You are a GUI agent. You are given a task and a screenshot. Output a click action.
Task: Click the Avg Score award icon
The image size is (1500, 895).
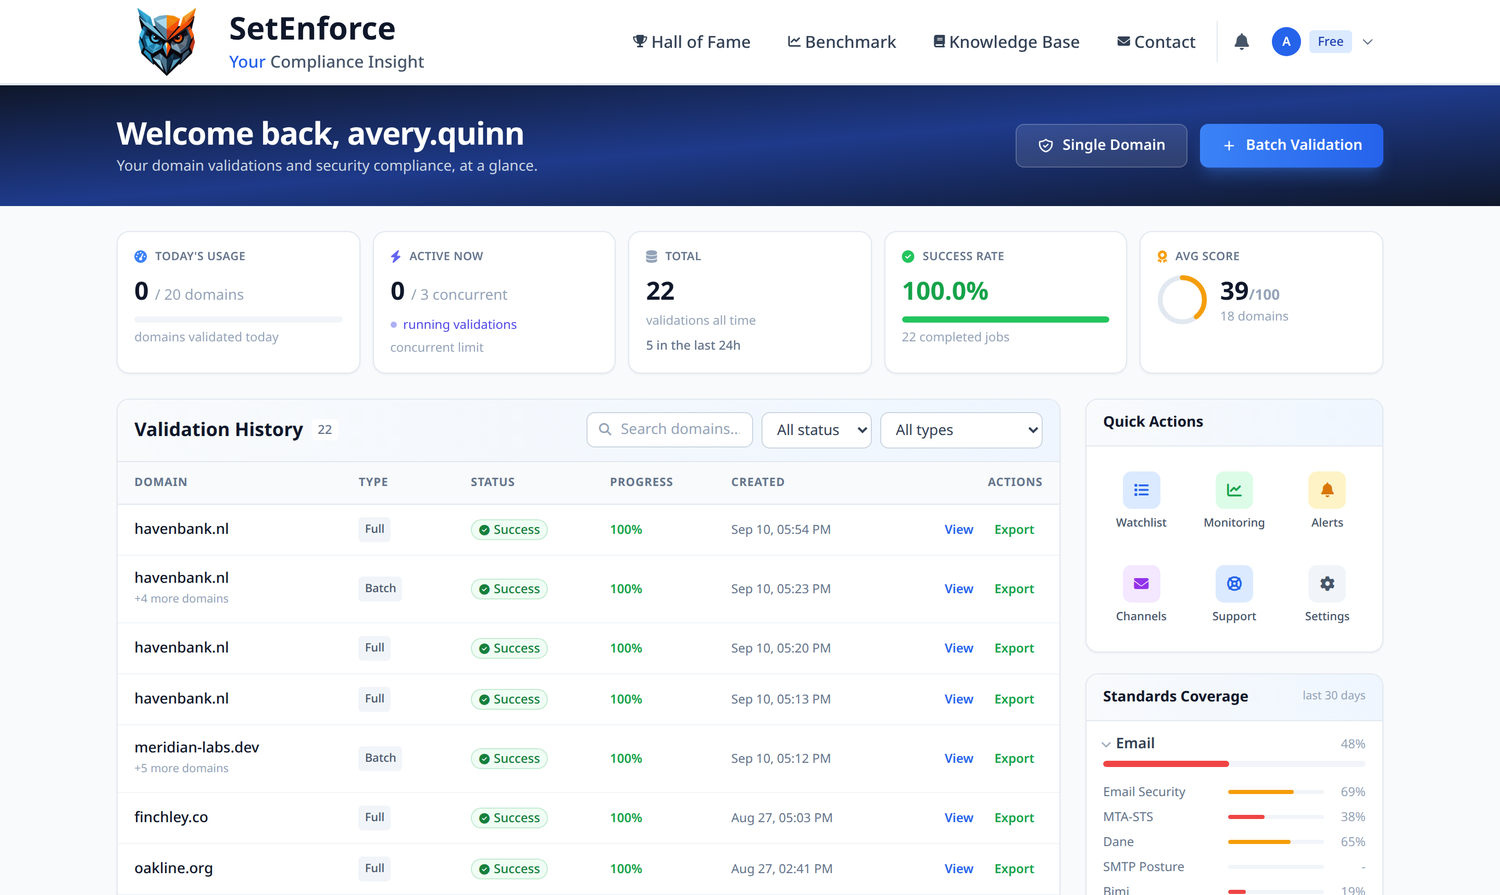tap(1162, 257)
